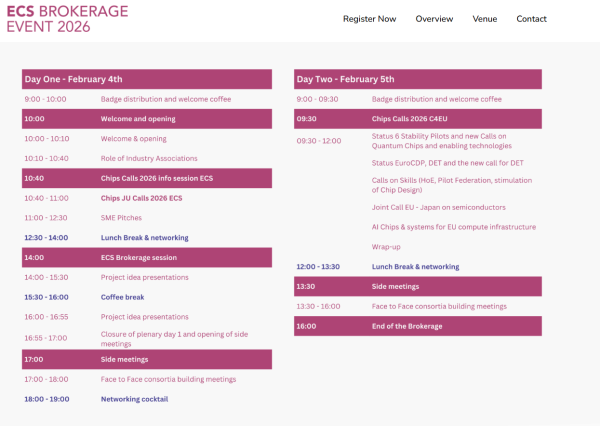Click the End of the Brokerage row
This screenshot has width=600, height=426.
click(407, 326)
